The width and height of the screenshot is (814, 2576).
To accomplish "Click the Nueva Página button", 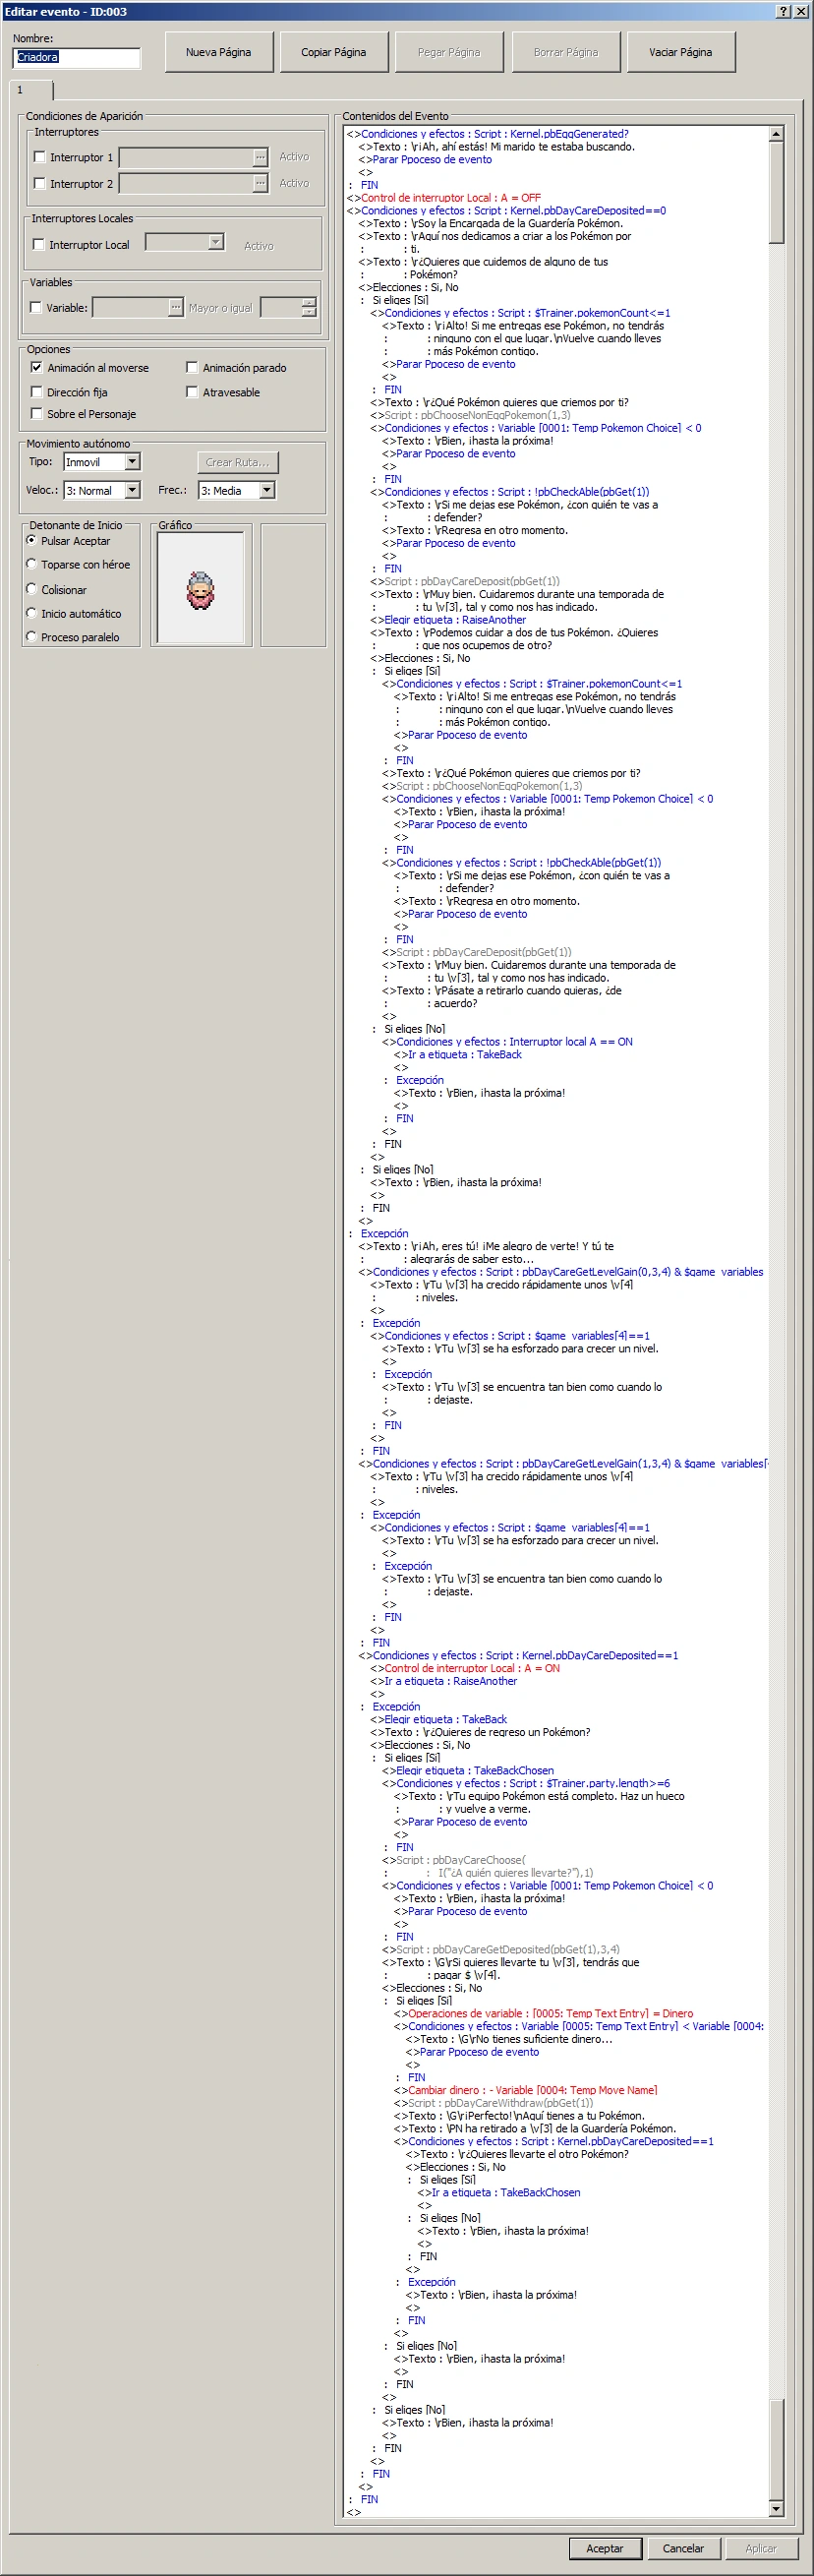I will point(218,52).
